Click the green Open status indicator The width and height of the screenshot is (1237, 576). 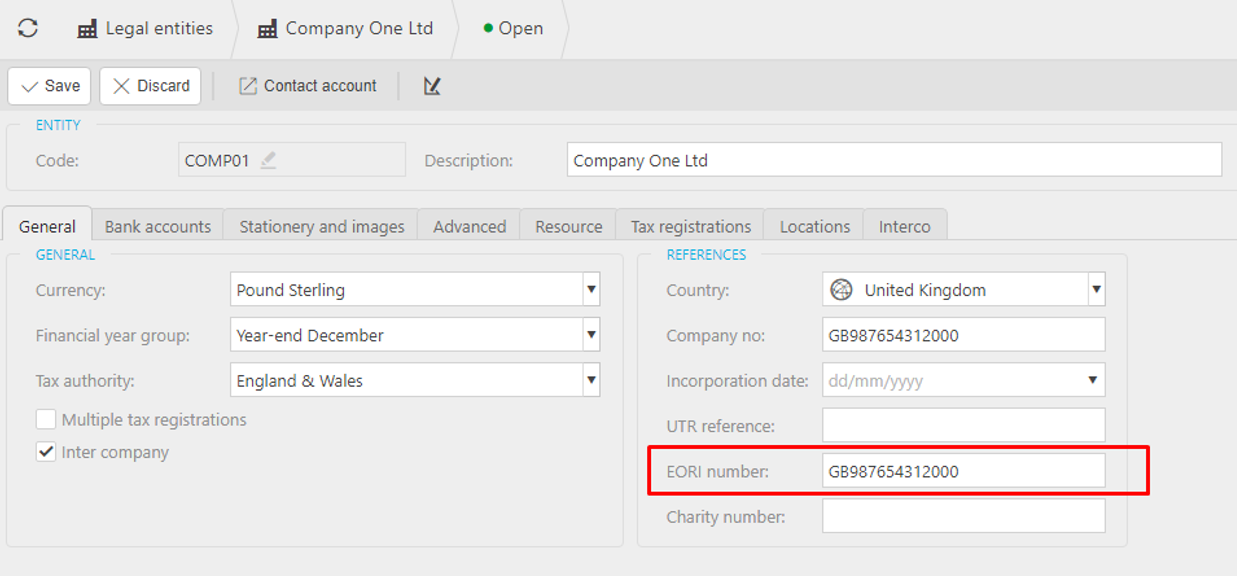(x=488, y=28)
